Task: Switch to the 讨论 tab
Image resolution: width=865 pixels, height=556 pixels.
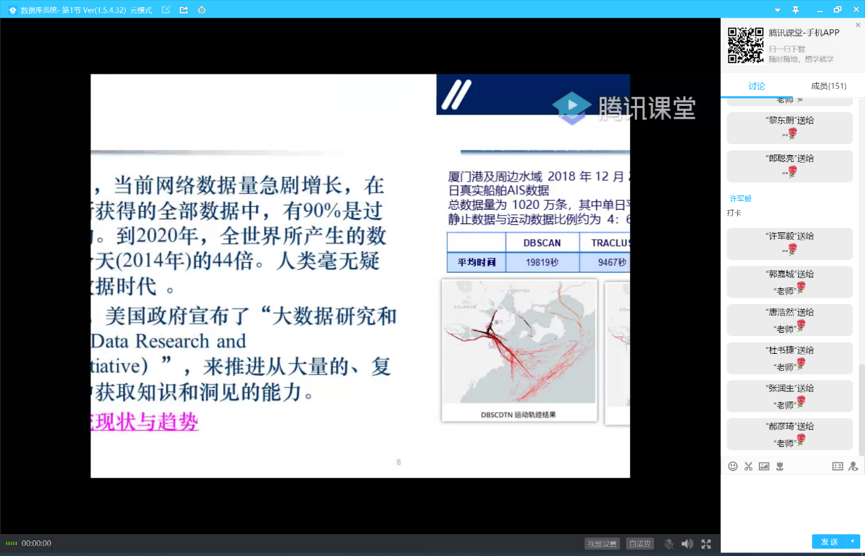Action: click(757, 86)
